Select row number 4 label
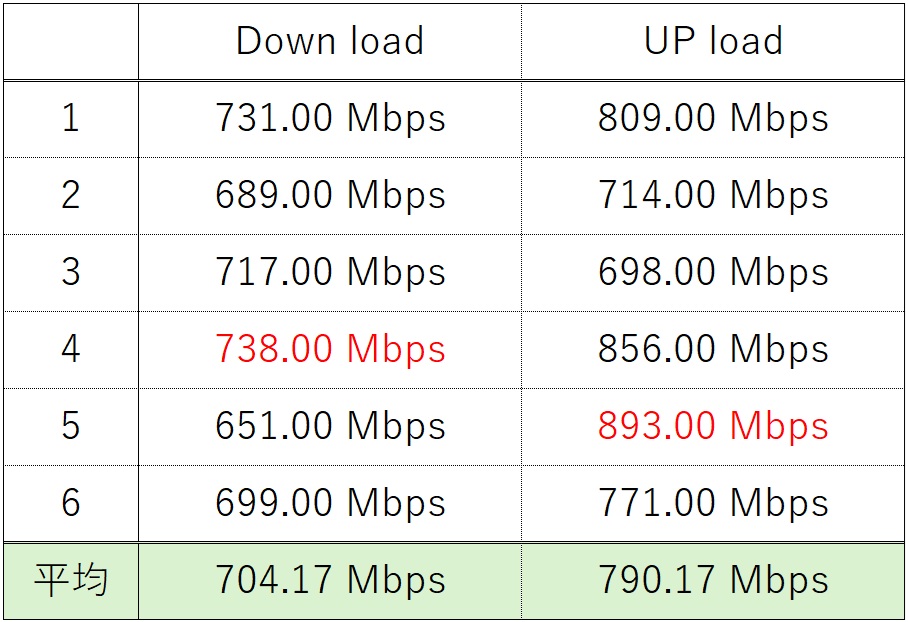Screen dimensions: 908x622 pyautogui.click(x=70, y=349)
